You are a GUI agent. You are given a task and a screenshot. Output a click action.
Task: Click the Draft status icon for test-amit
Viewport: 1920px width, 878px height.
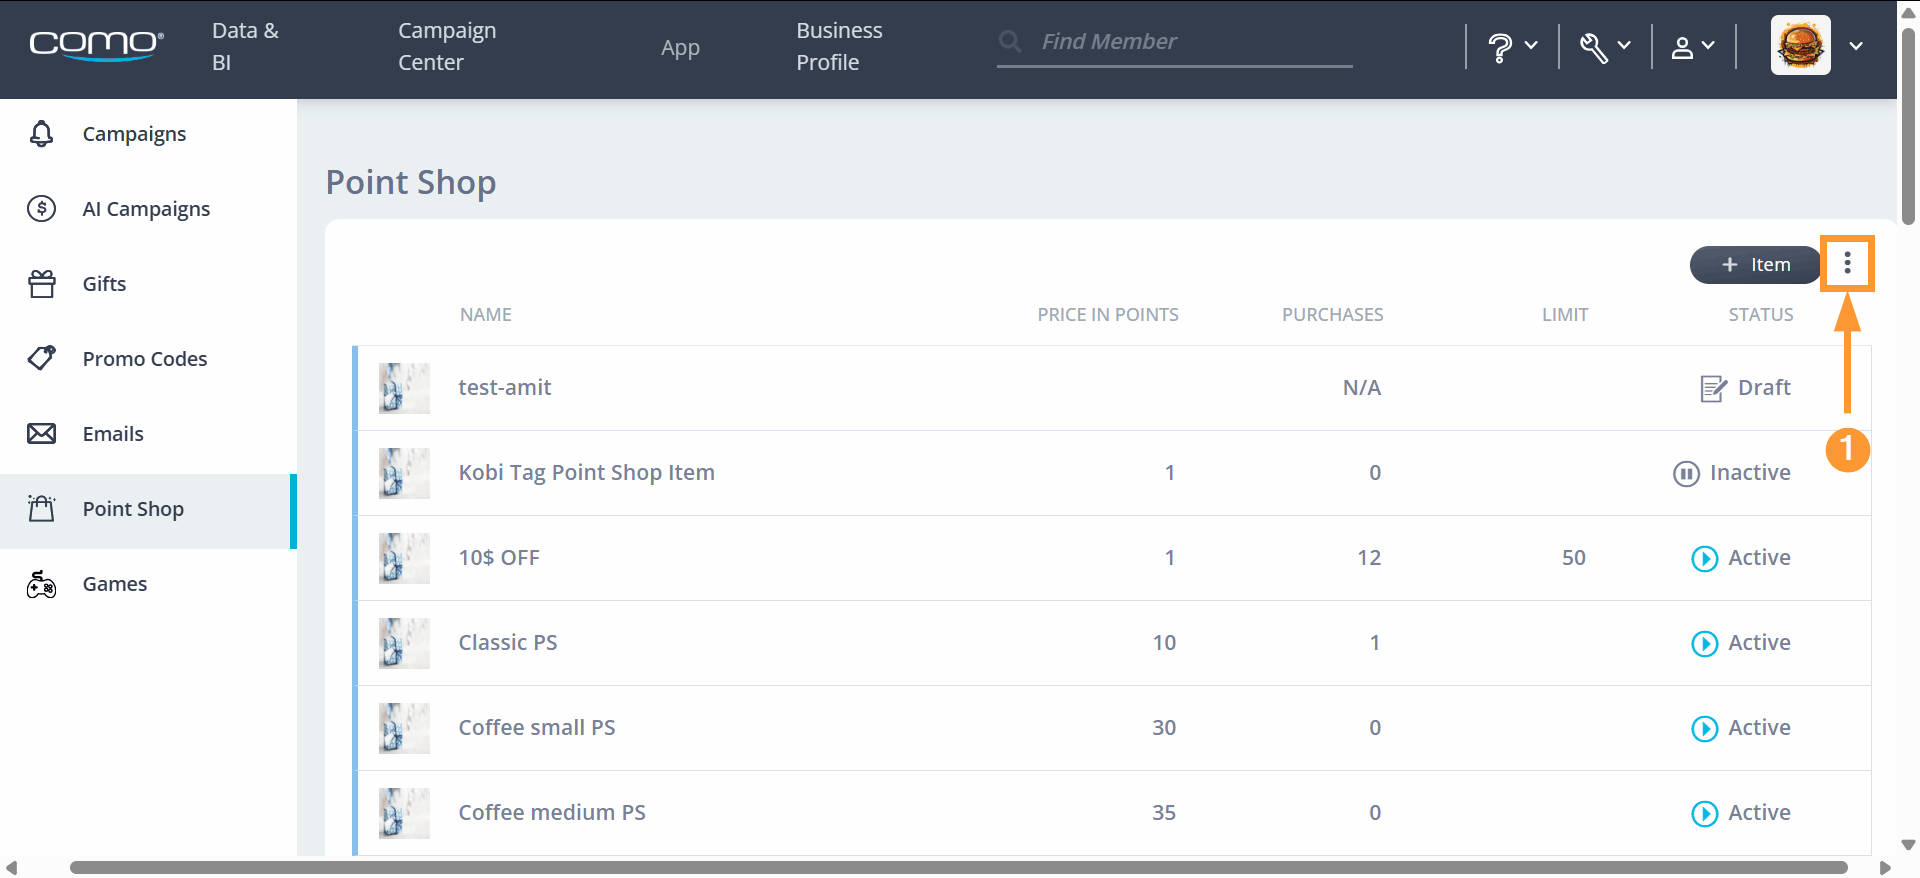pos(1713,388)
